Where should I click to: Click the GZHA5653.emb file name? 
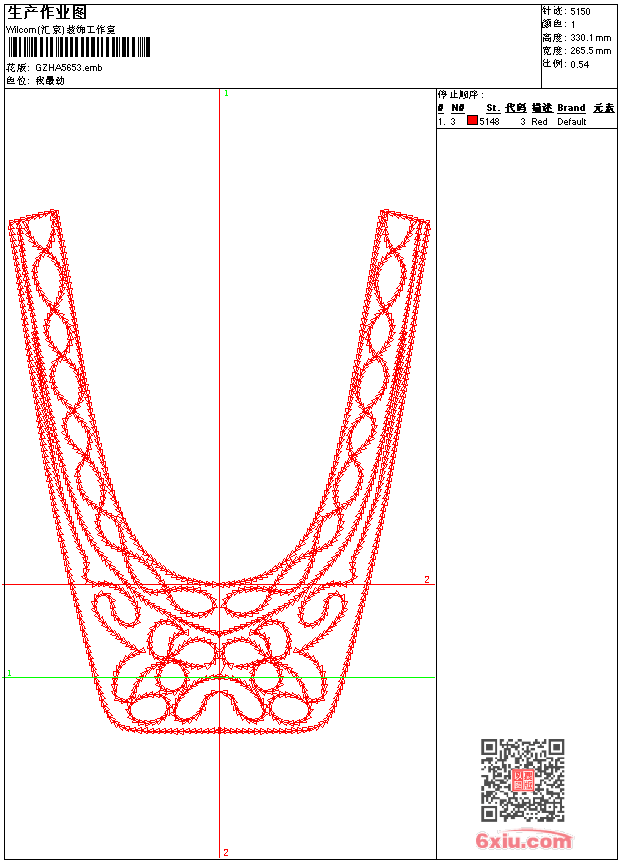[x=68, y=67]
